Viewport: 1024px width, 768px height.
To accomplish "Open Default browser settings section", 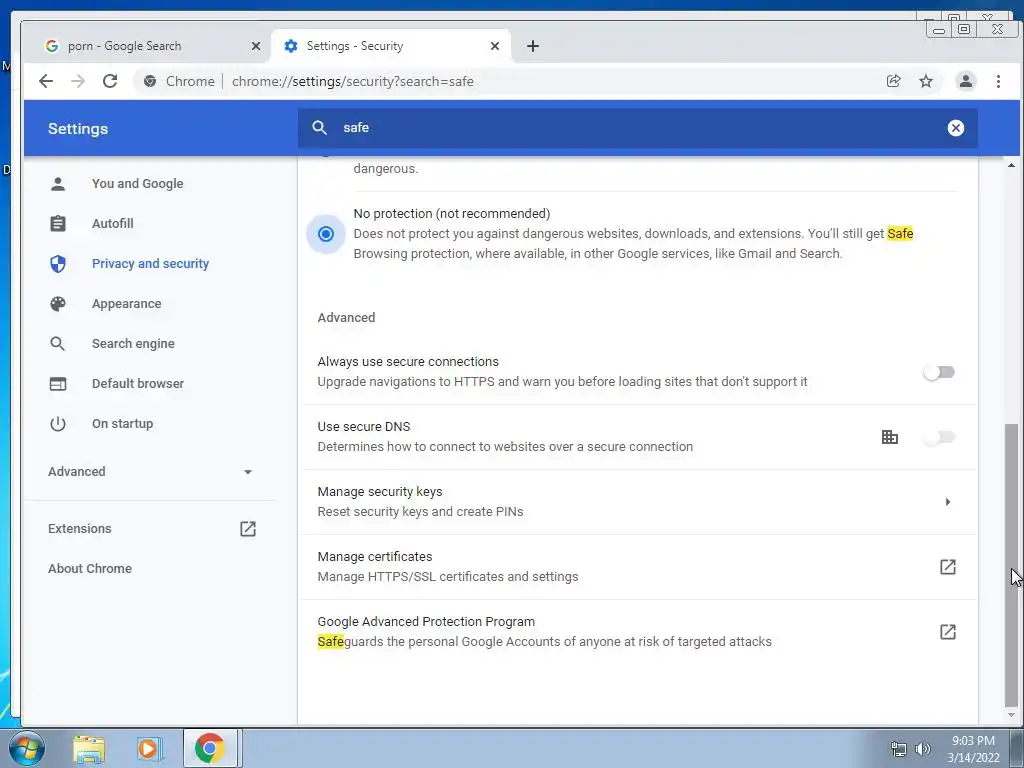I will tap(138, 383).
